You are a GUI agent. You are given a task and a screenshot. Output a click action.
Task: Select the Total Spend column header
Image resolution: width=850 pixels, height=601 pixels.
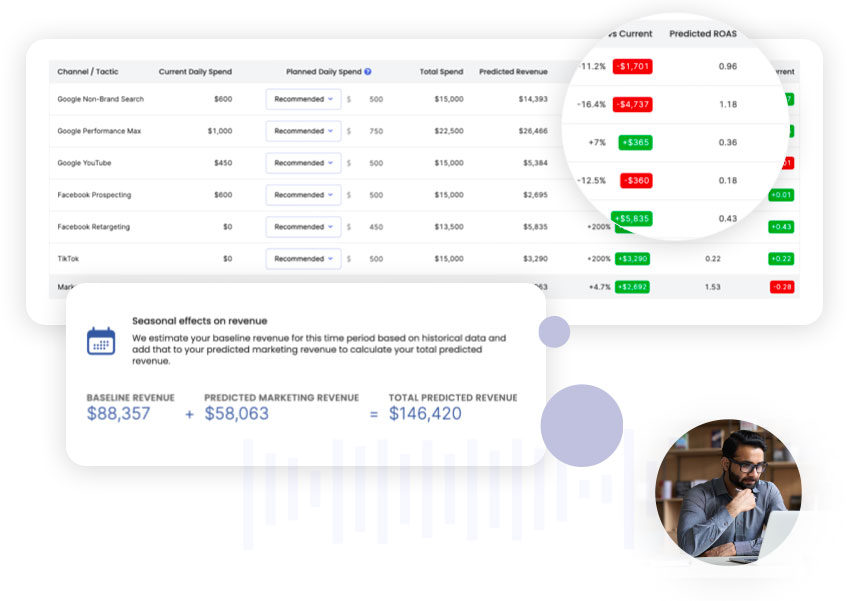pyautogui.click(x=441, y=72)
